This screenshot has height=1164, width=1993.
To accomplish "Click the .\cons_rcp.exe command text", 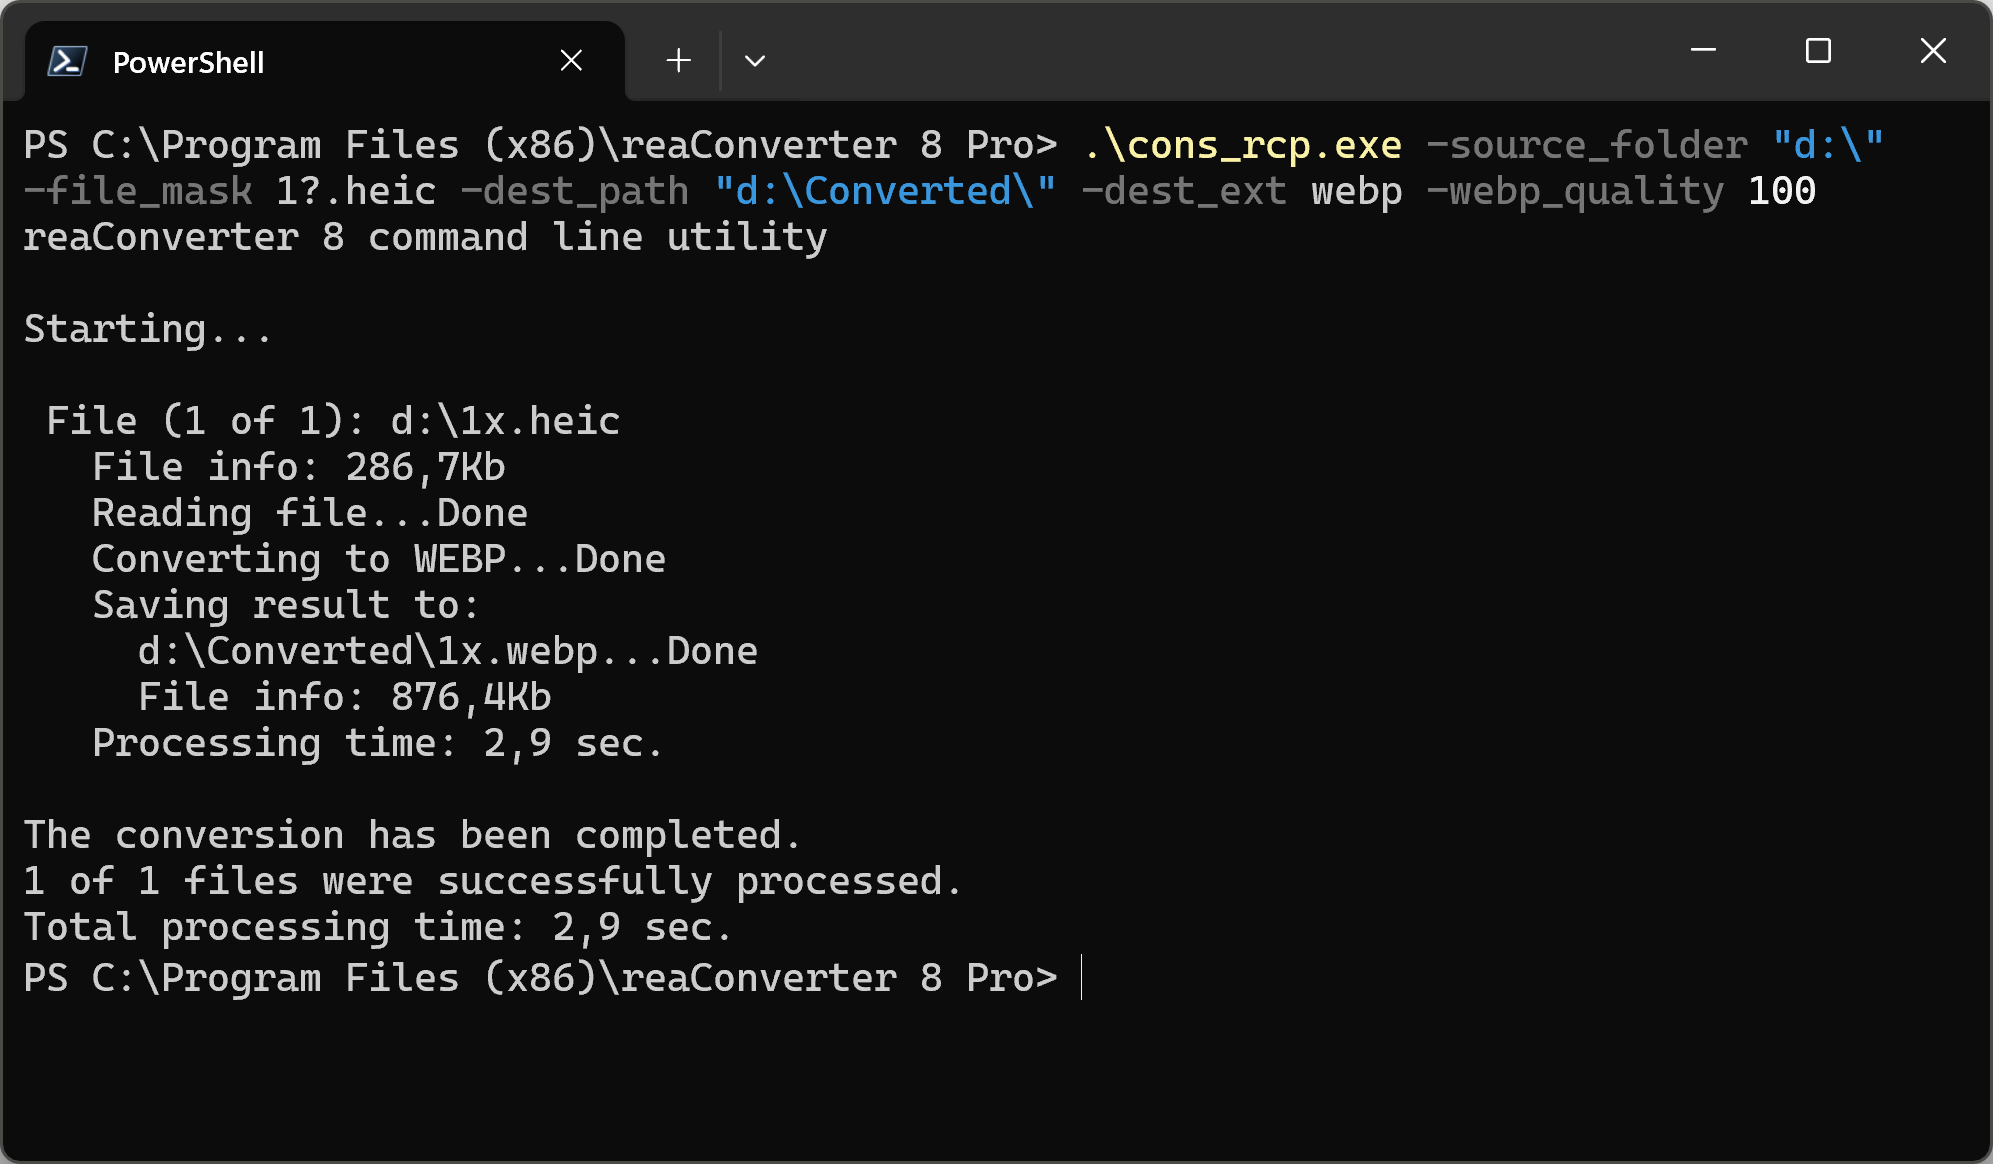I will coord(1242,145).
